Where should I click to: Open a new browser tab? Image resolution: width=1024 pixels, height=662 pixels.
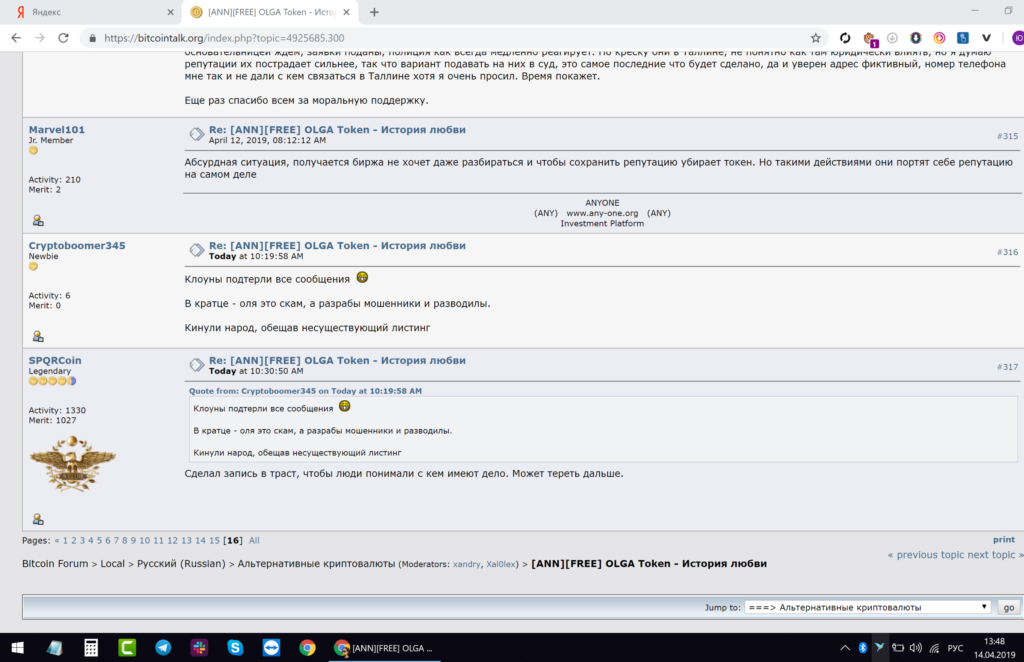(374, 12)
